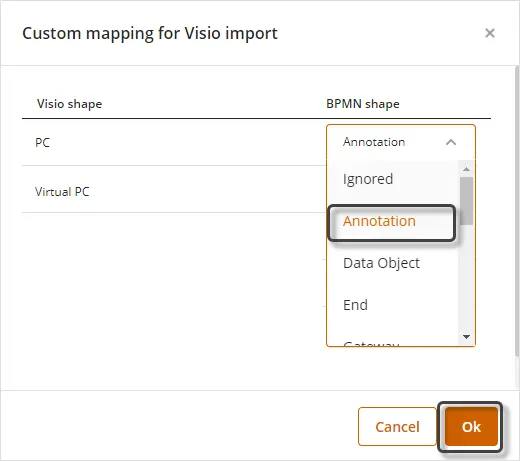520x461 pixels.
Task: Click the BPMN shape column header
Action: click(363, 104)
